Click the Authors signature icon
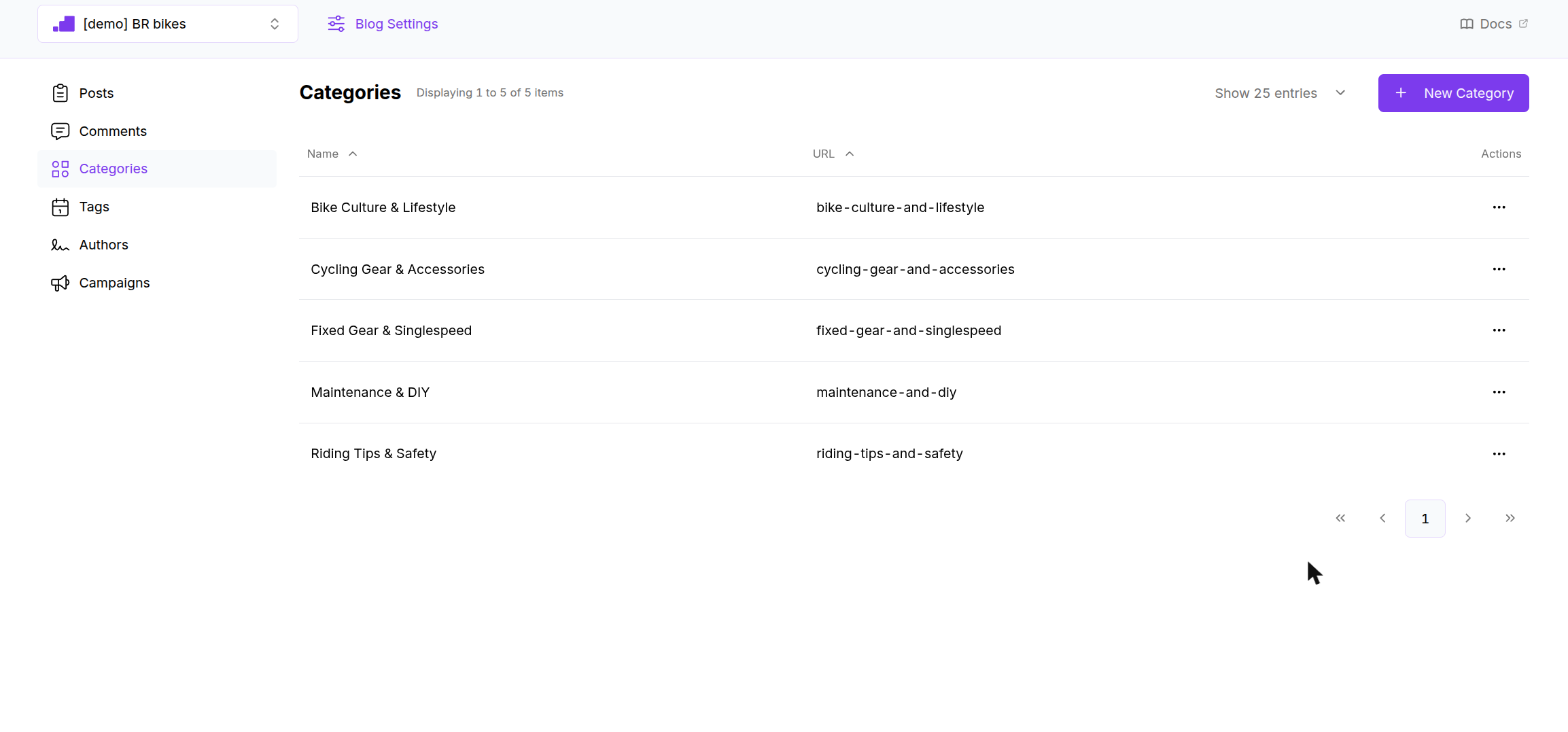 (x=60, y=245)
